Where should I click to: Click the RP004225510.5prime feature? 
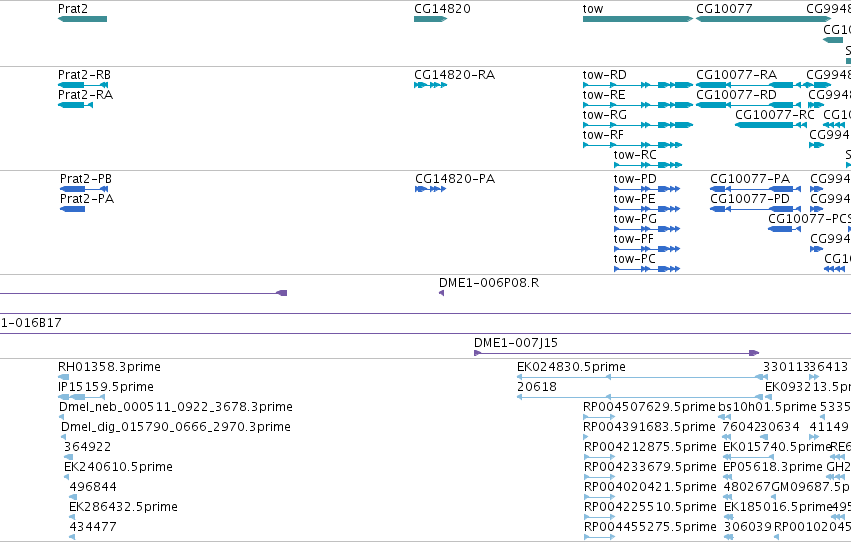[x=600, y=517]
